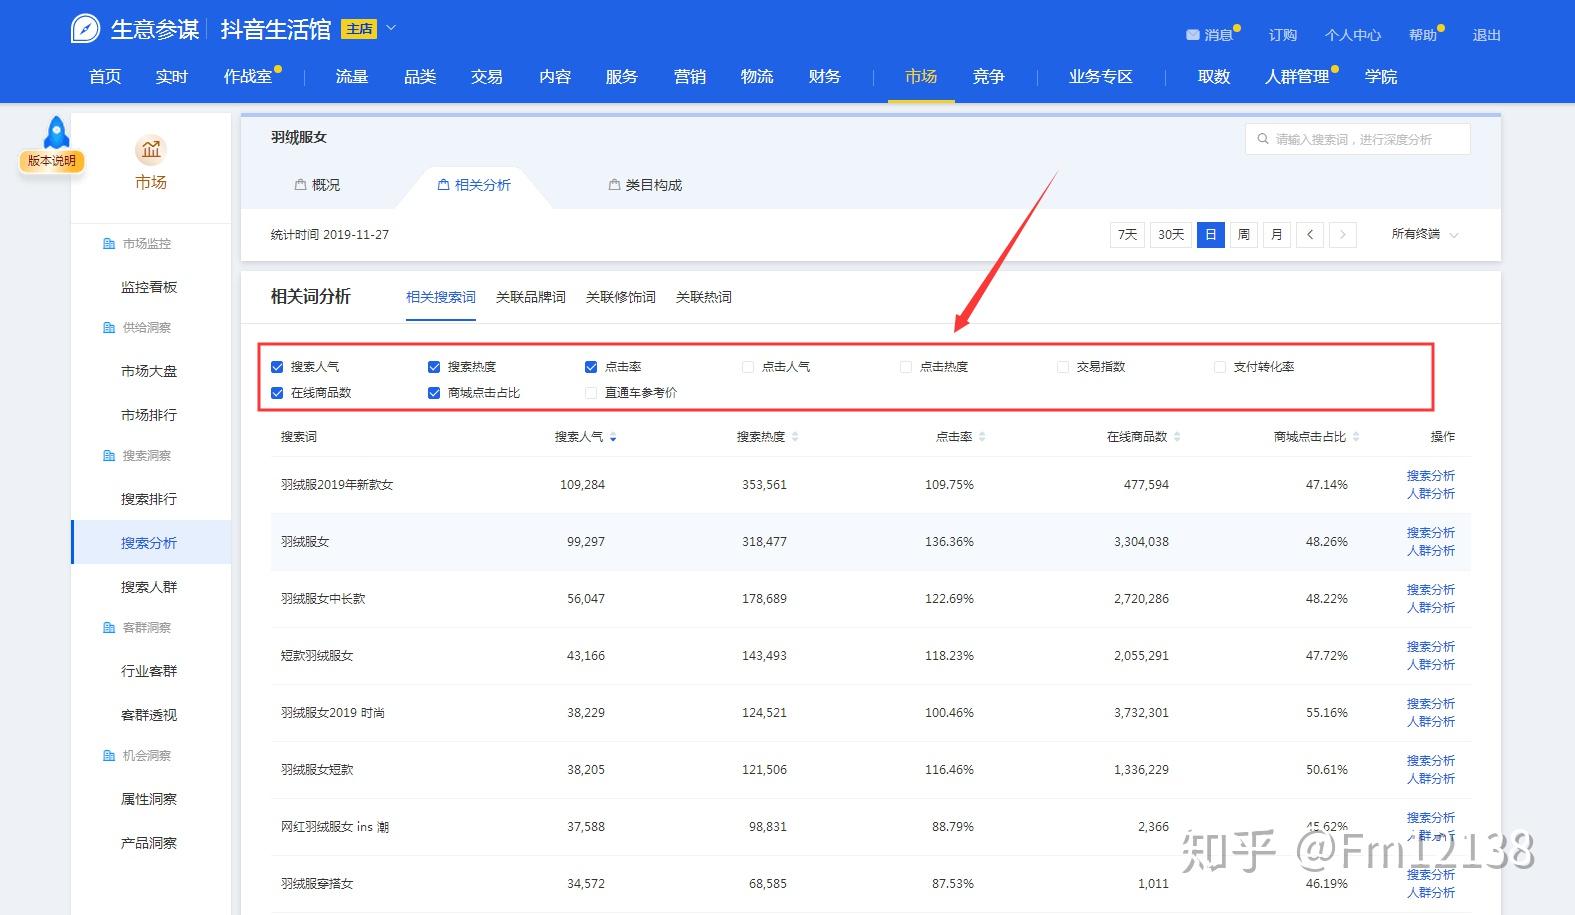Enable the 点击人气 checkbox
The width and height of the screenshot is (1575, 915).
[748, 367]
